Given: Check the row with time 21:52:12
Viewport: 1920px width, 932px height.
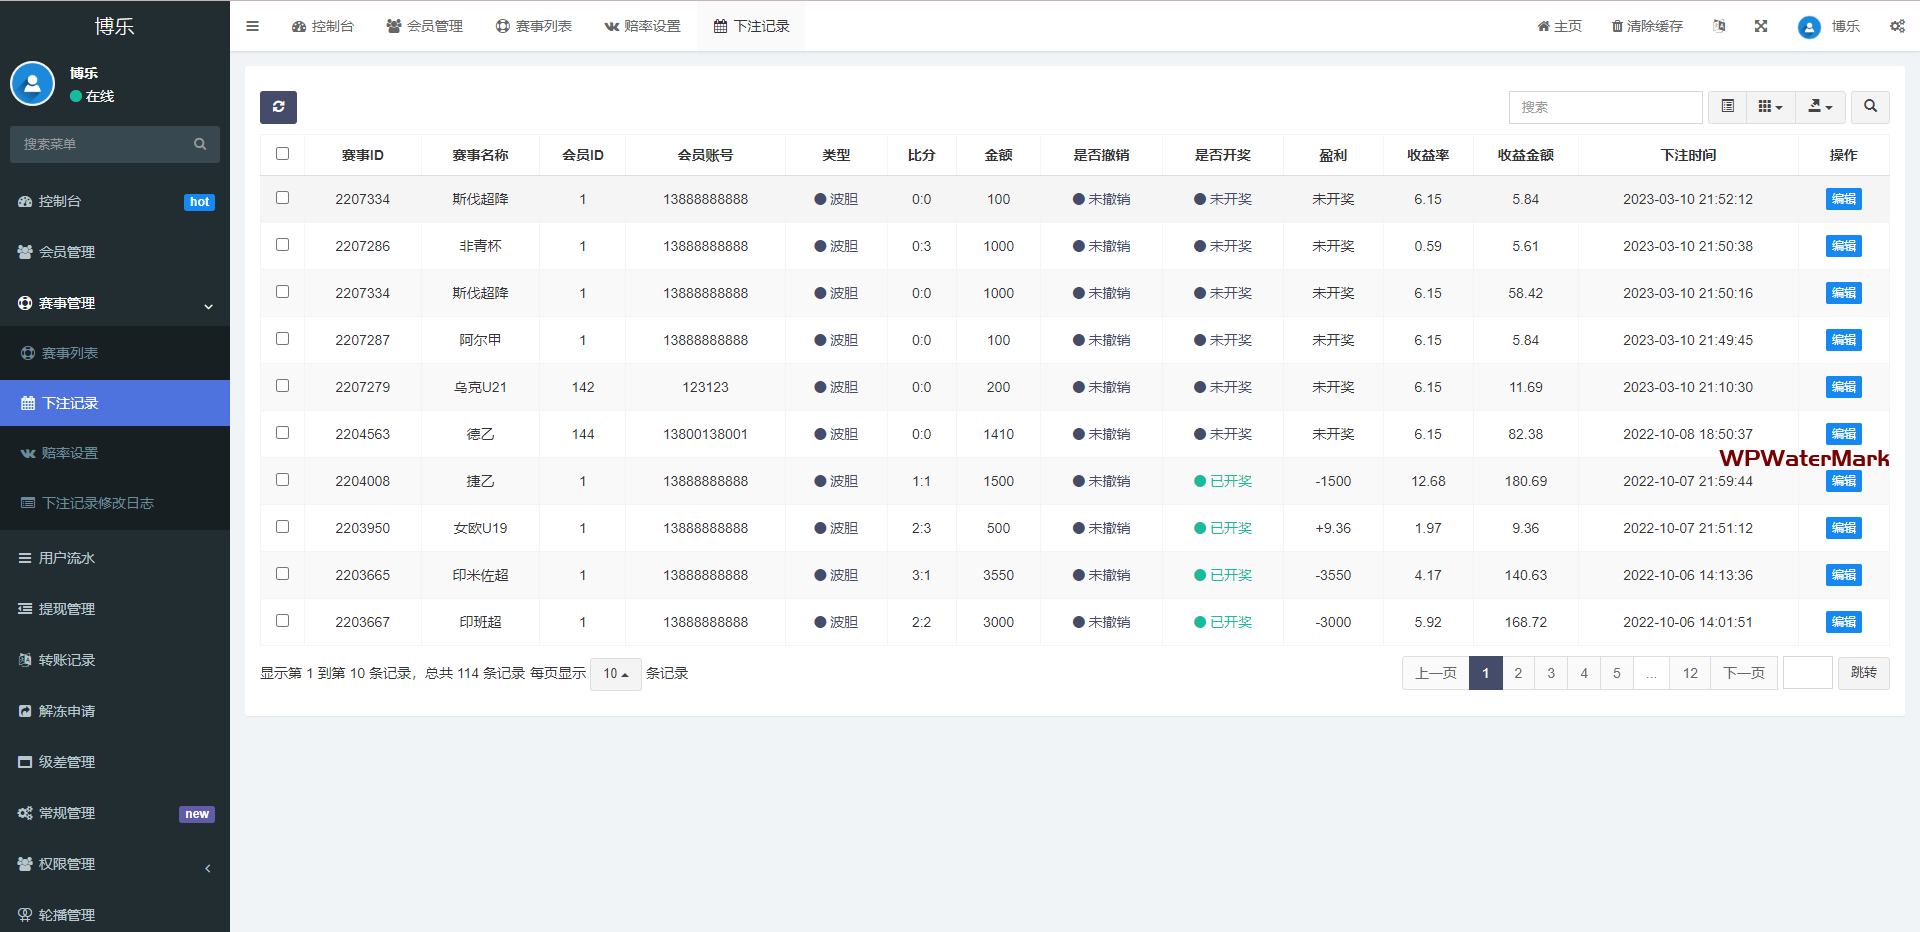Looking at the screenshot, I should tap(282, 198).
